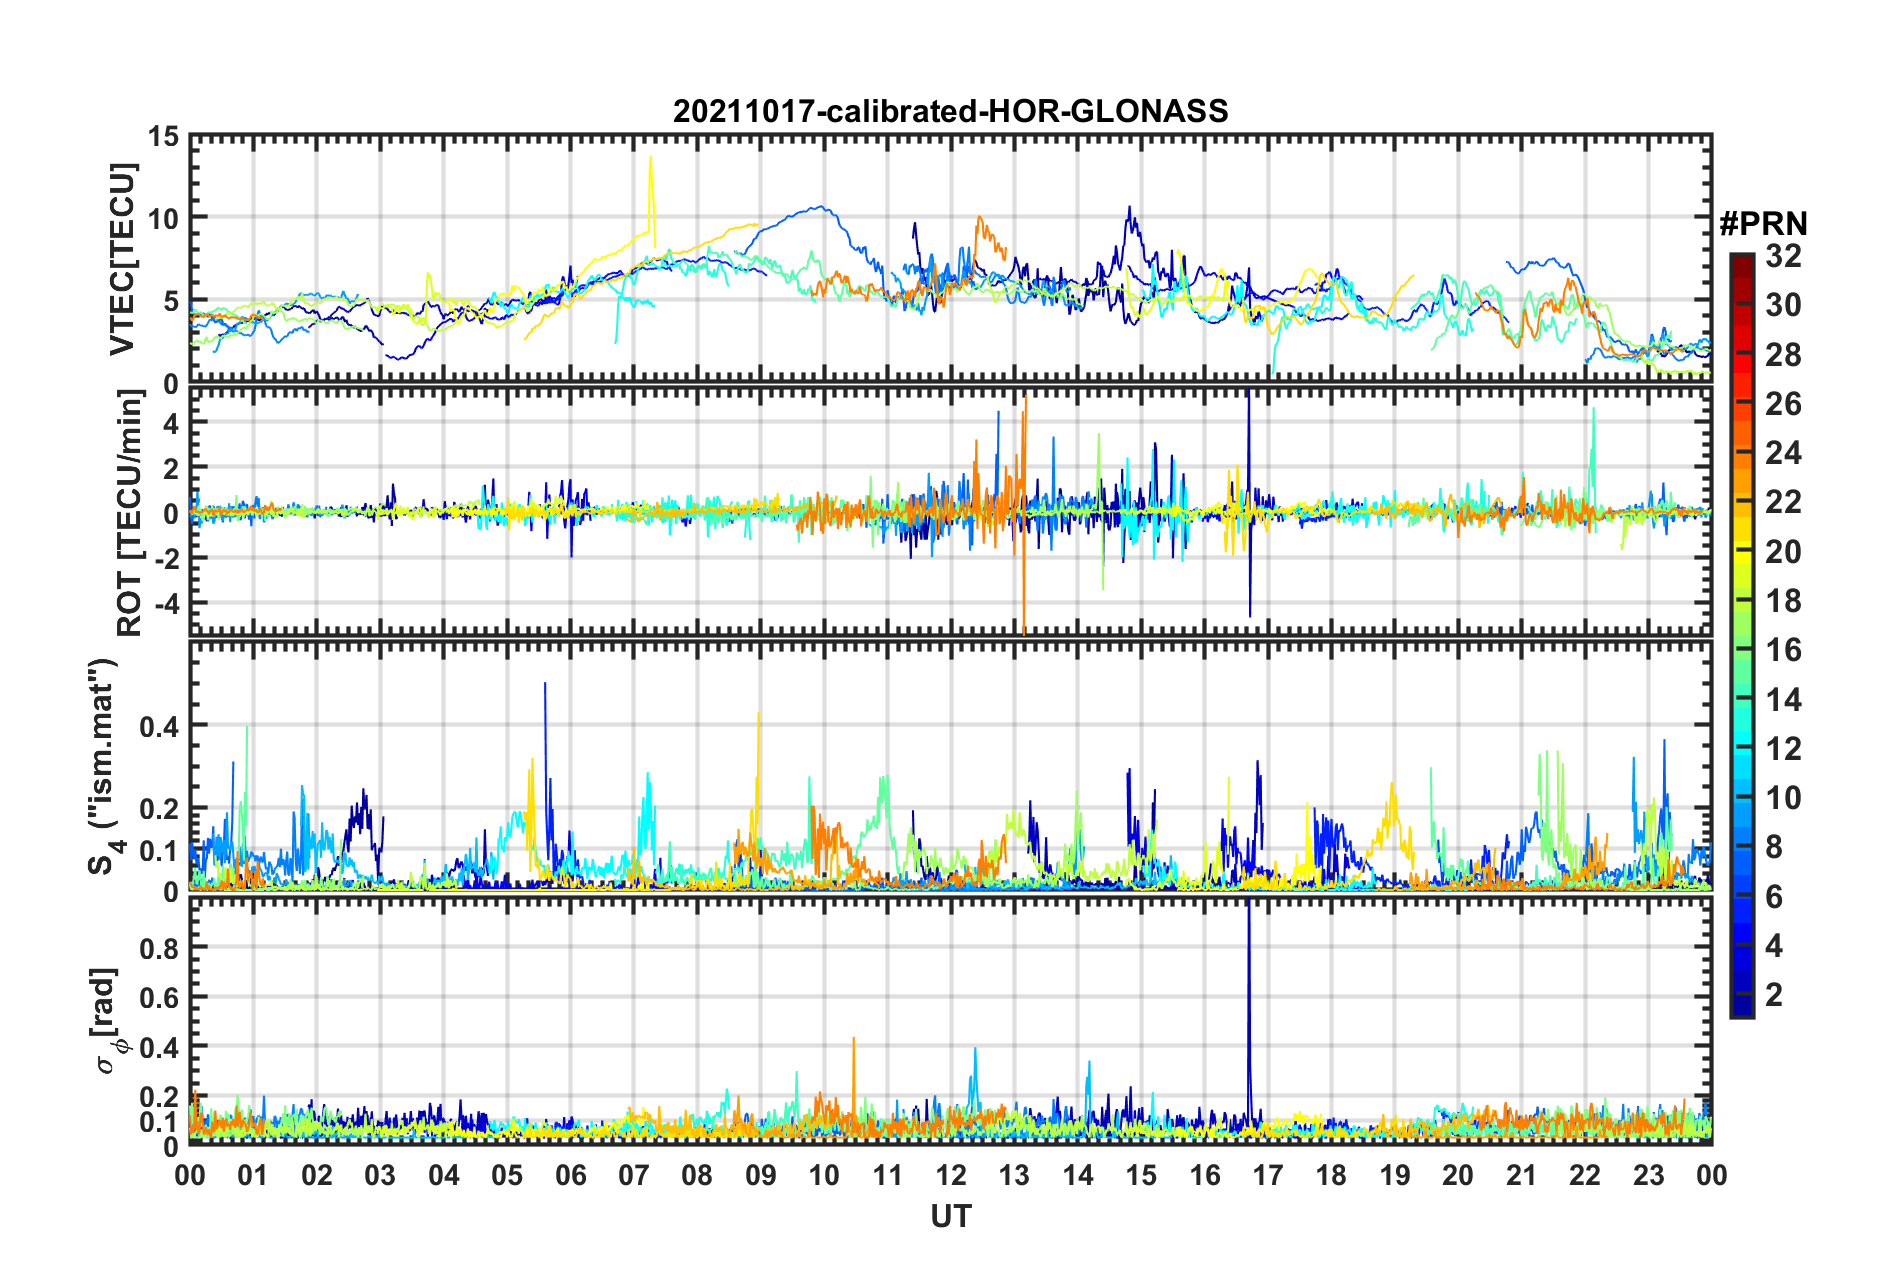The height and width of the screenshot is (1272, 1902).
Task: Select colorbar tick label 20
Action: (1783, 552)
